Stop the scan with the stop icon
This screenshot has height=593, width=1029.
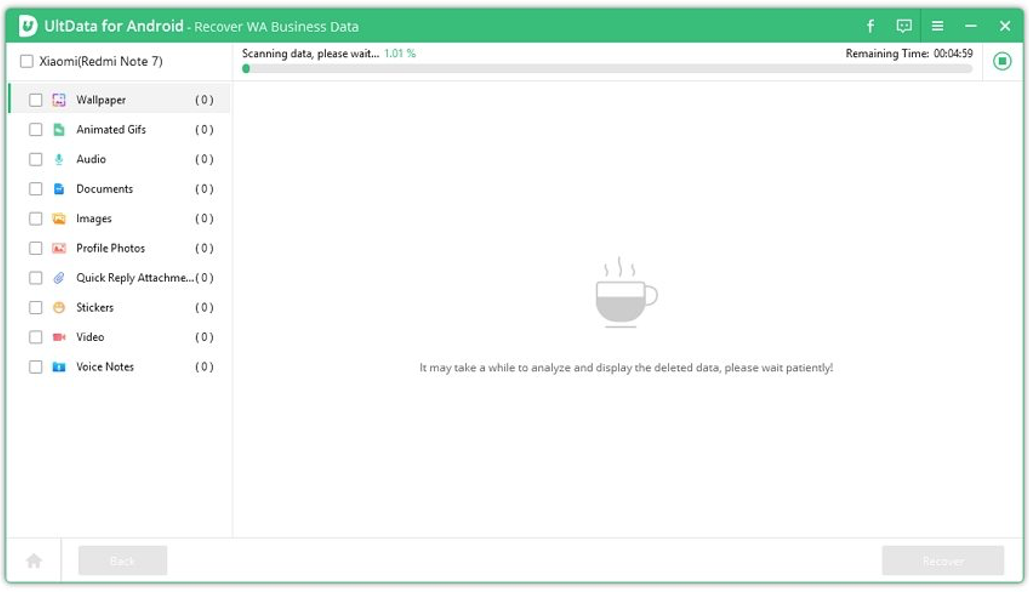point(1001,61)
